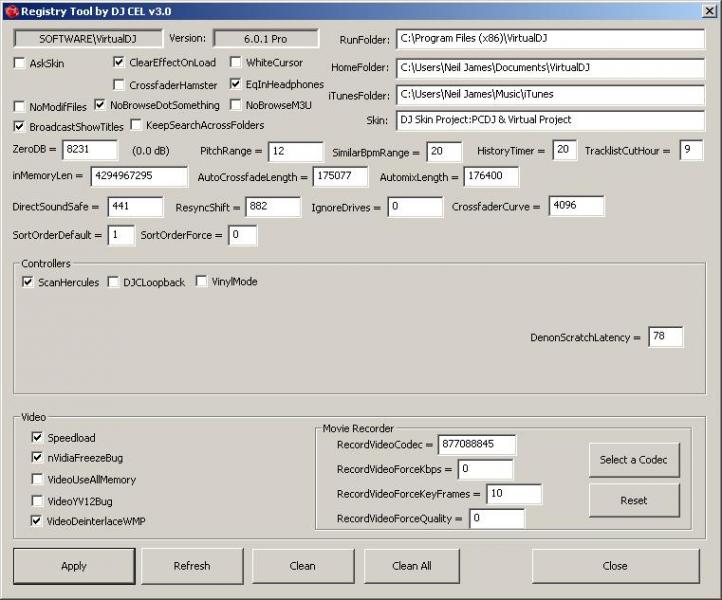Uncheck the ClearEffectOnLoad option
722x600 pixels.
119,63
